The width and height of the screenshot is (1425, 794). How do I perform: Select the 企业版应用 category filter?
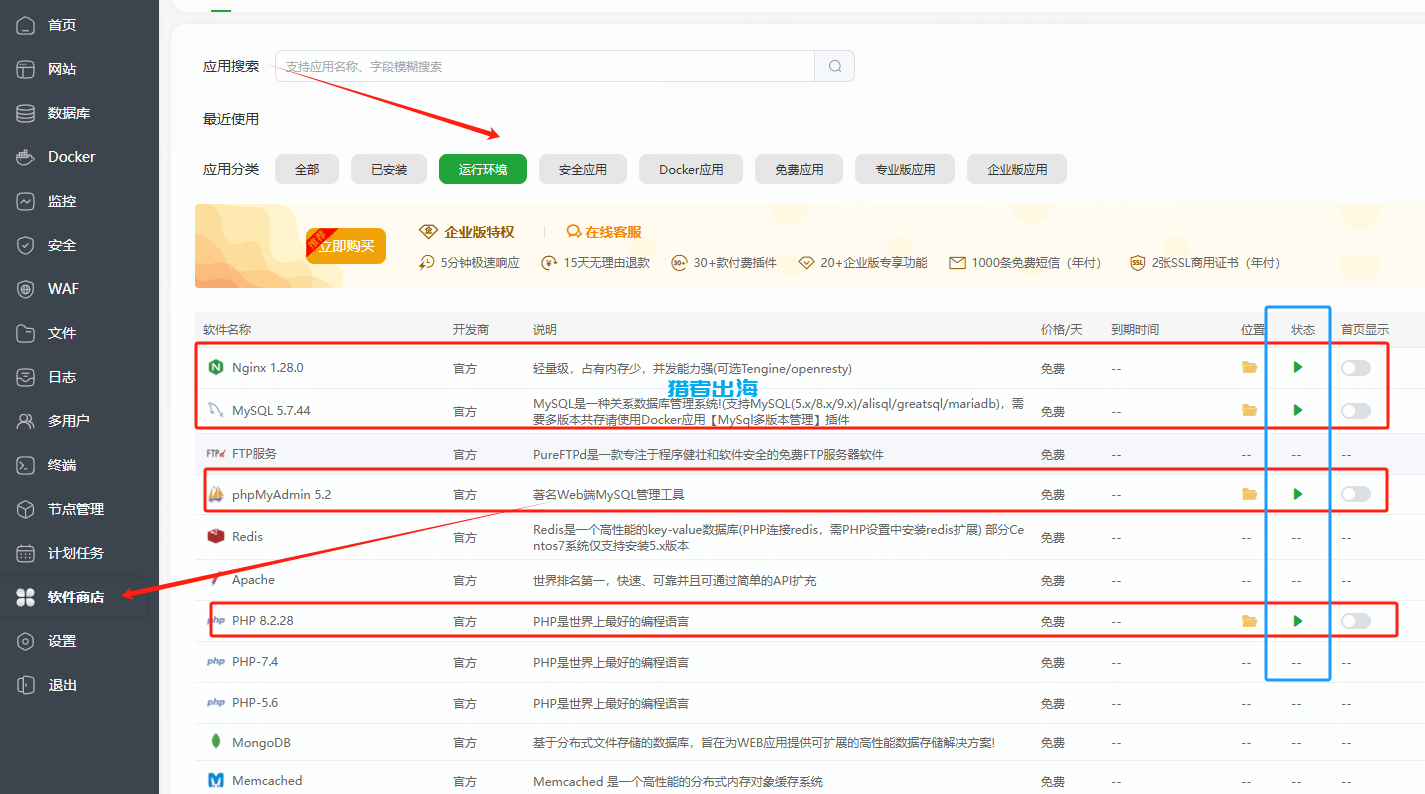[x=1017, y=169]
